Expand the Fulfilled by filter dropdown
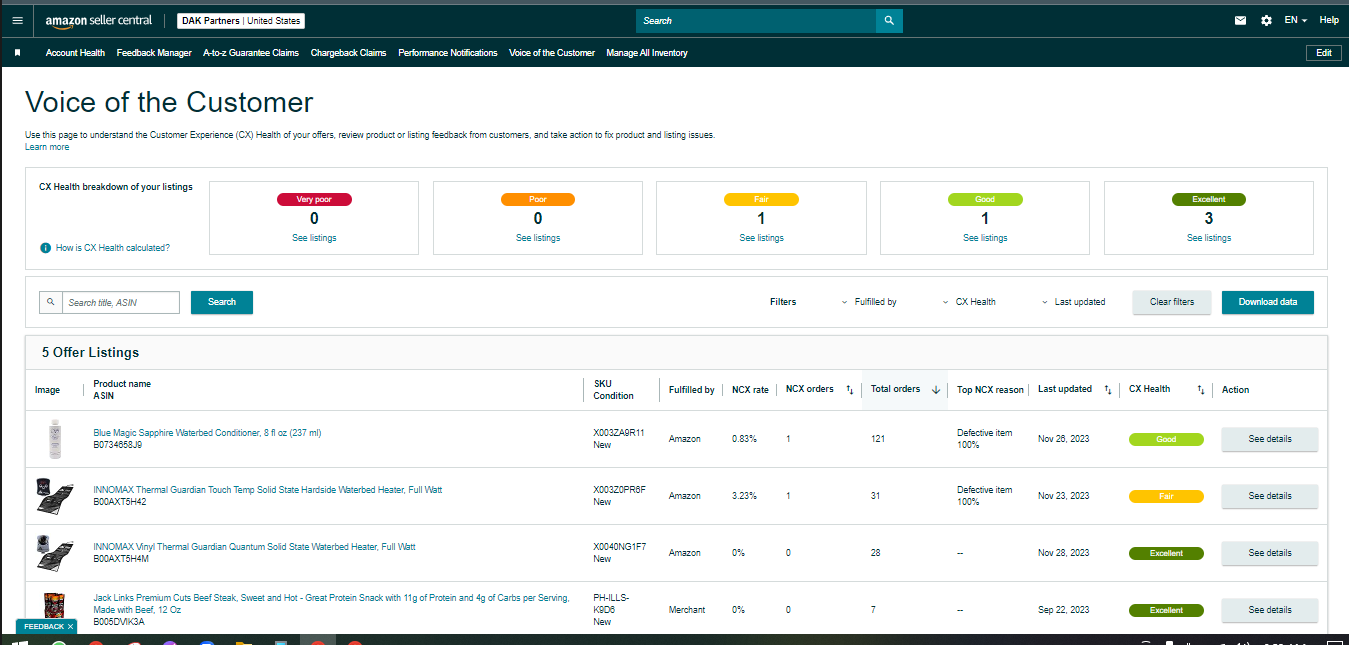The image size is (1349, 645). click(869, 302)
